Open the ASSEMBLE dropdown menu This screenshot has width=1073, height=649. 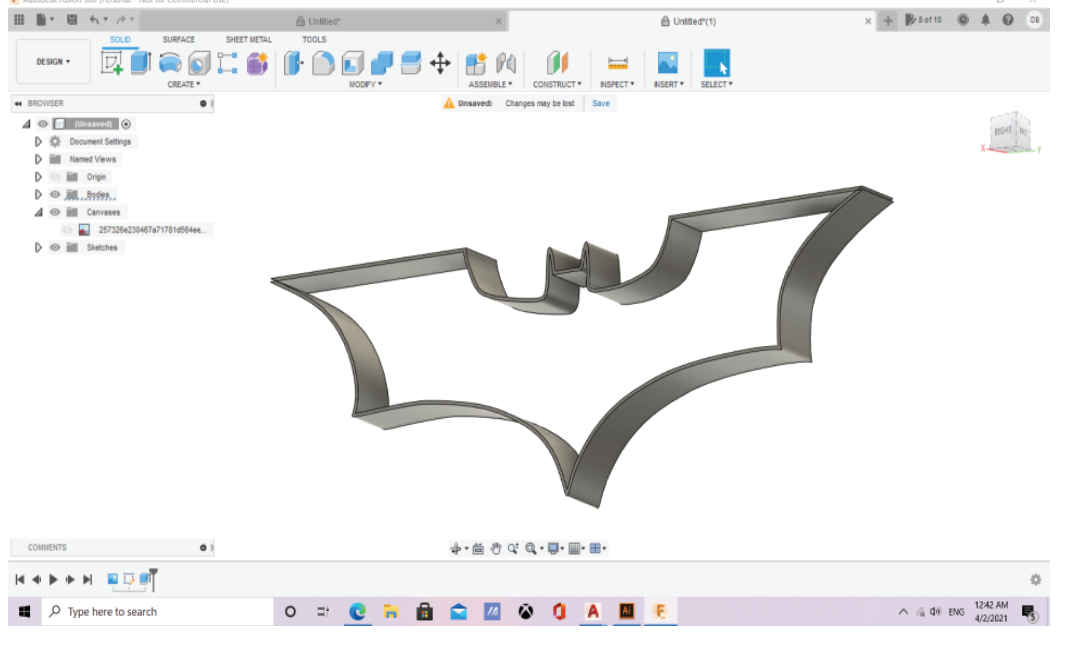click(x=490, y=85)
